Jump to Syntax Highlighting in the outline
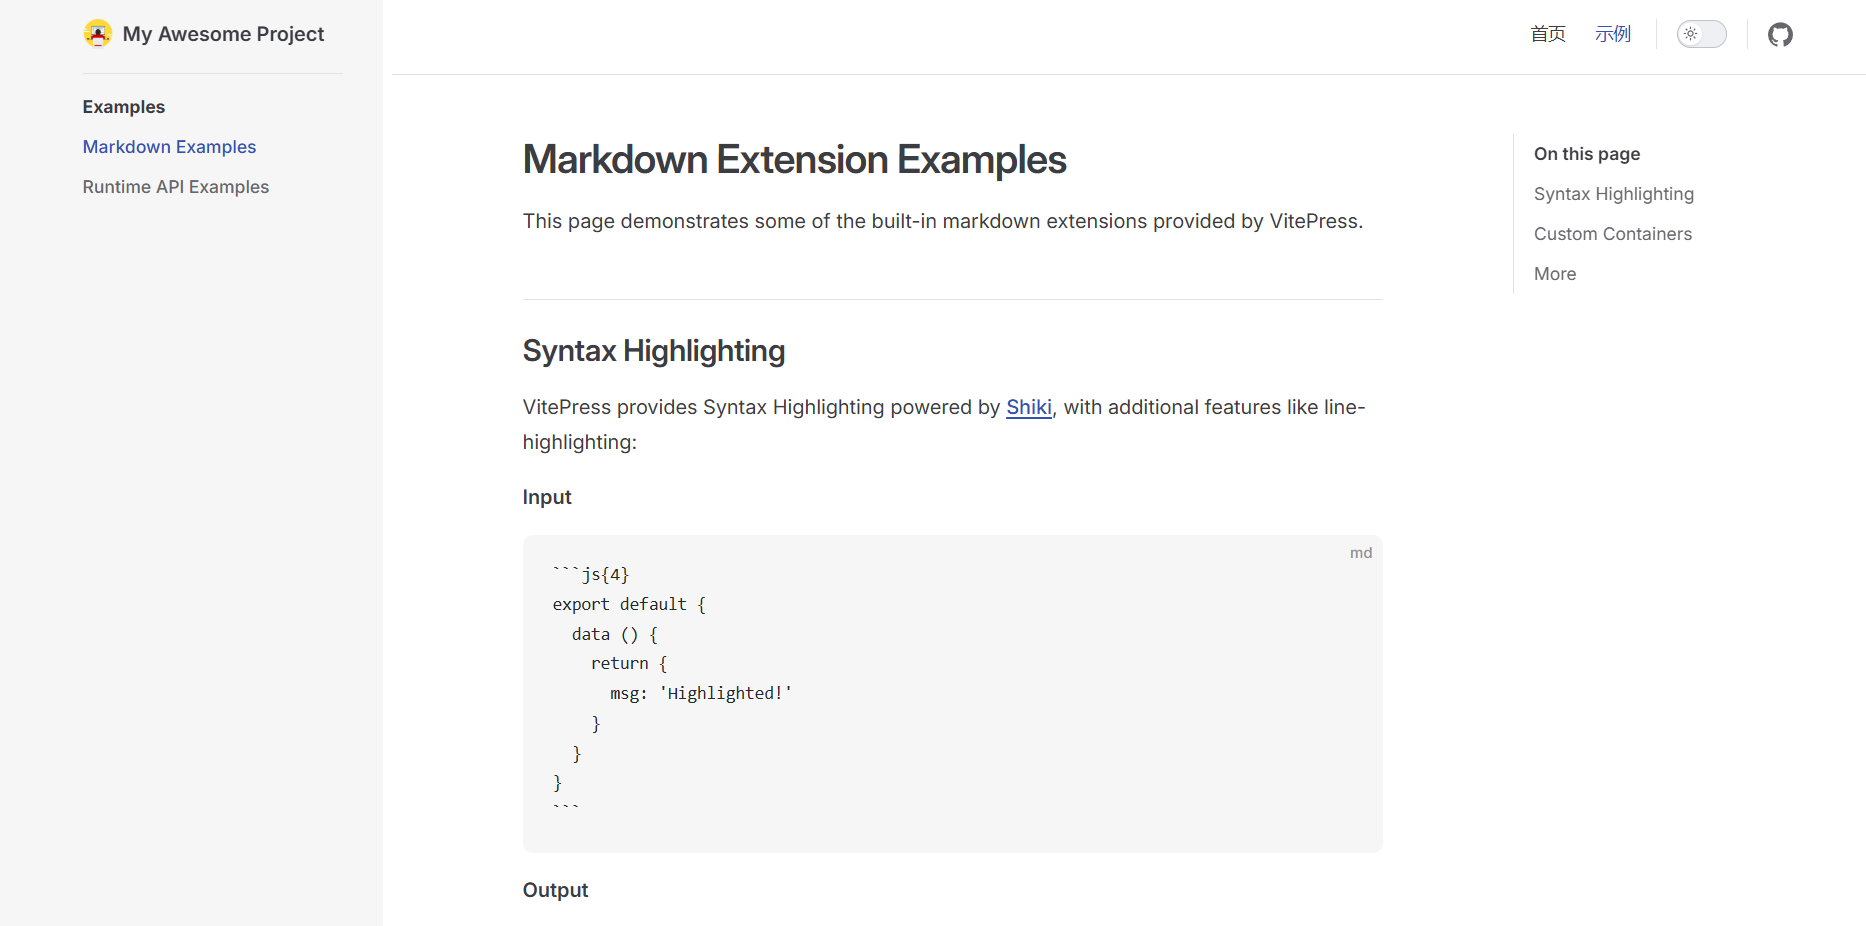1866x926 pixels. pyautogui.click(x=1614, y=194)
